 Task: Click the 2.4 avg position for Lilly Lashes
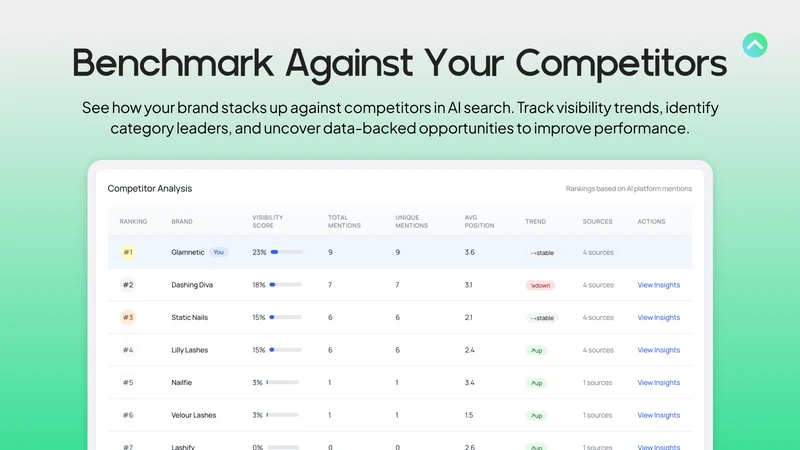coord(469,350)
